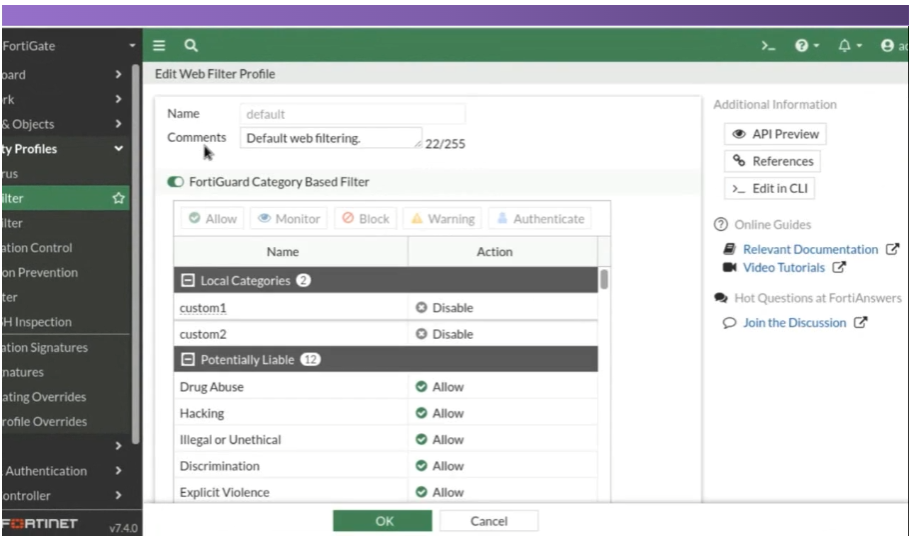Set selected category action to Block
This screenshot has width=913, height=548.
(x=366, y=219)
